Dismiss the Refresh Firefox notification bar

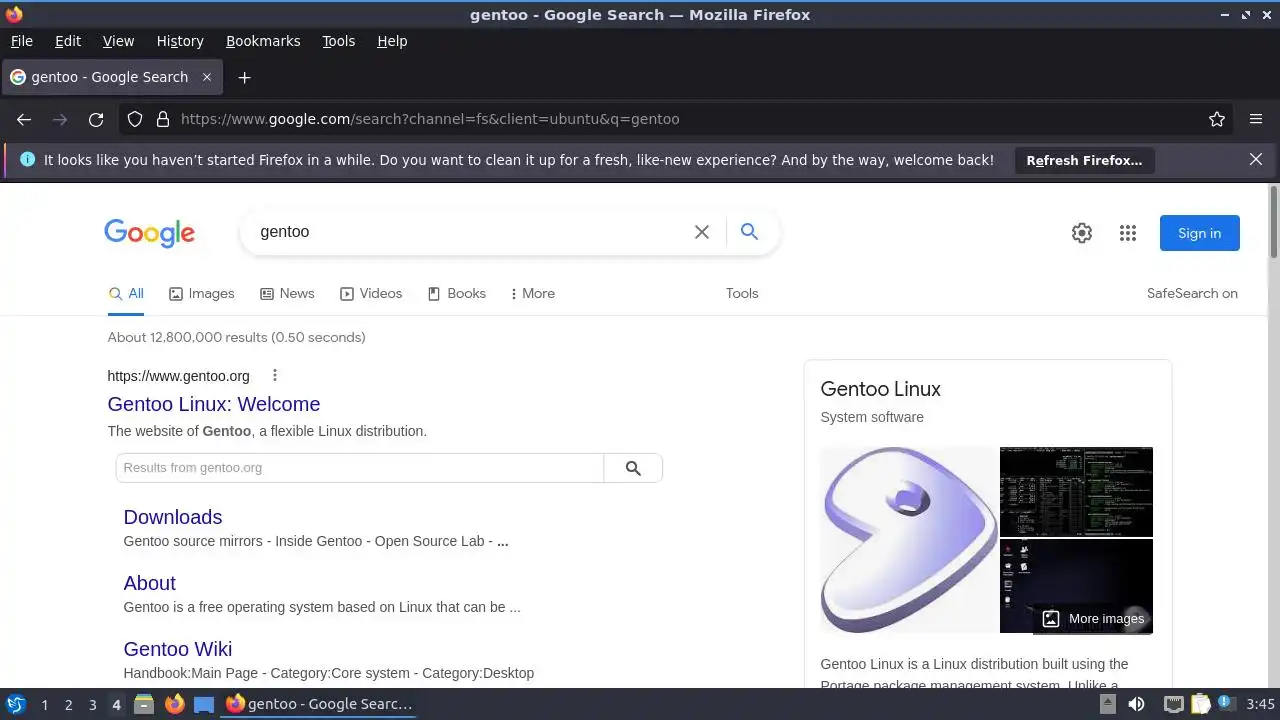[x=1256, y=159]
